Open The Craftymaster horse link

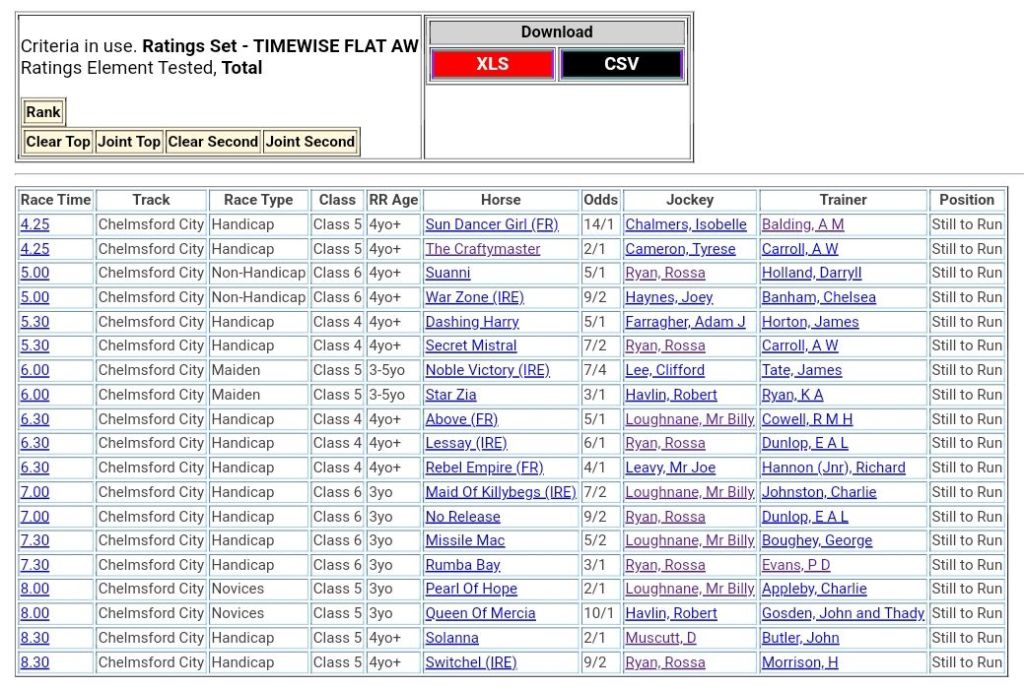(x=482, y=249)
